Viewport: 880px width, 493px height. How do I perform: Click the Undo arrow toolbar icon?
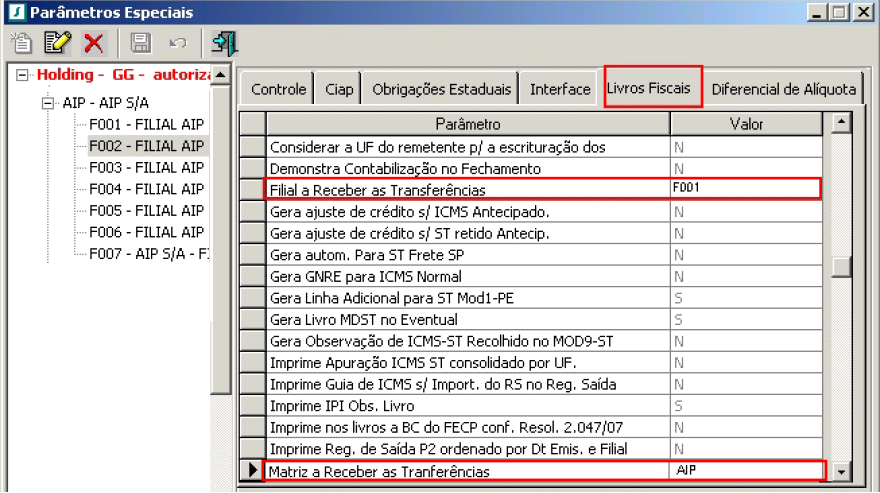point(178,43)
